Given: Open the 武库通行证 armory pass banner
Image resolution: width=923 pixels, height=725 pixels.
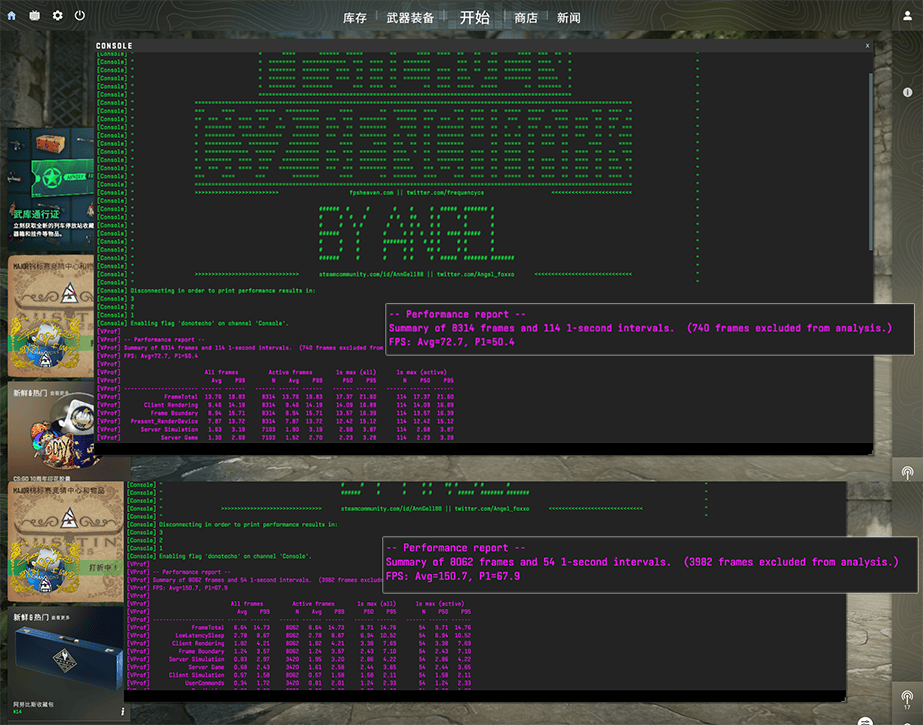Looking at the screenshot, I should pyautogui.click(x=51, y=187).
